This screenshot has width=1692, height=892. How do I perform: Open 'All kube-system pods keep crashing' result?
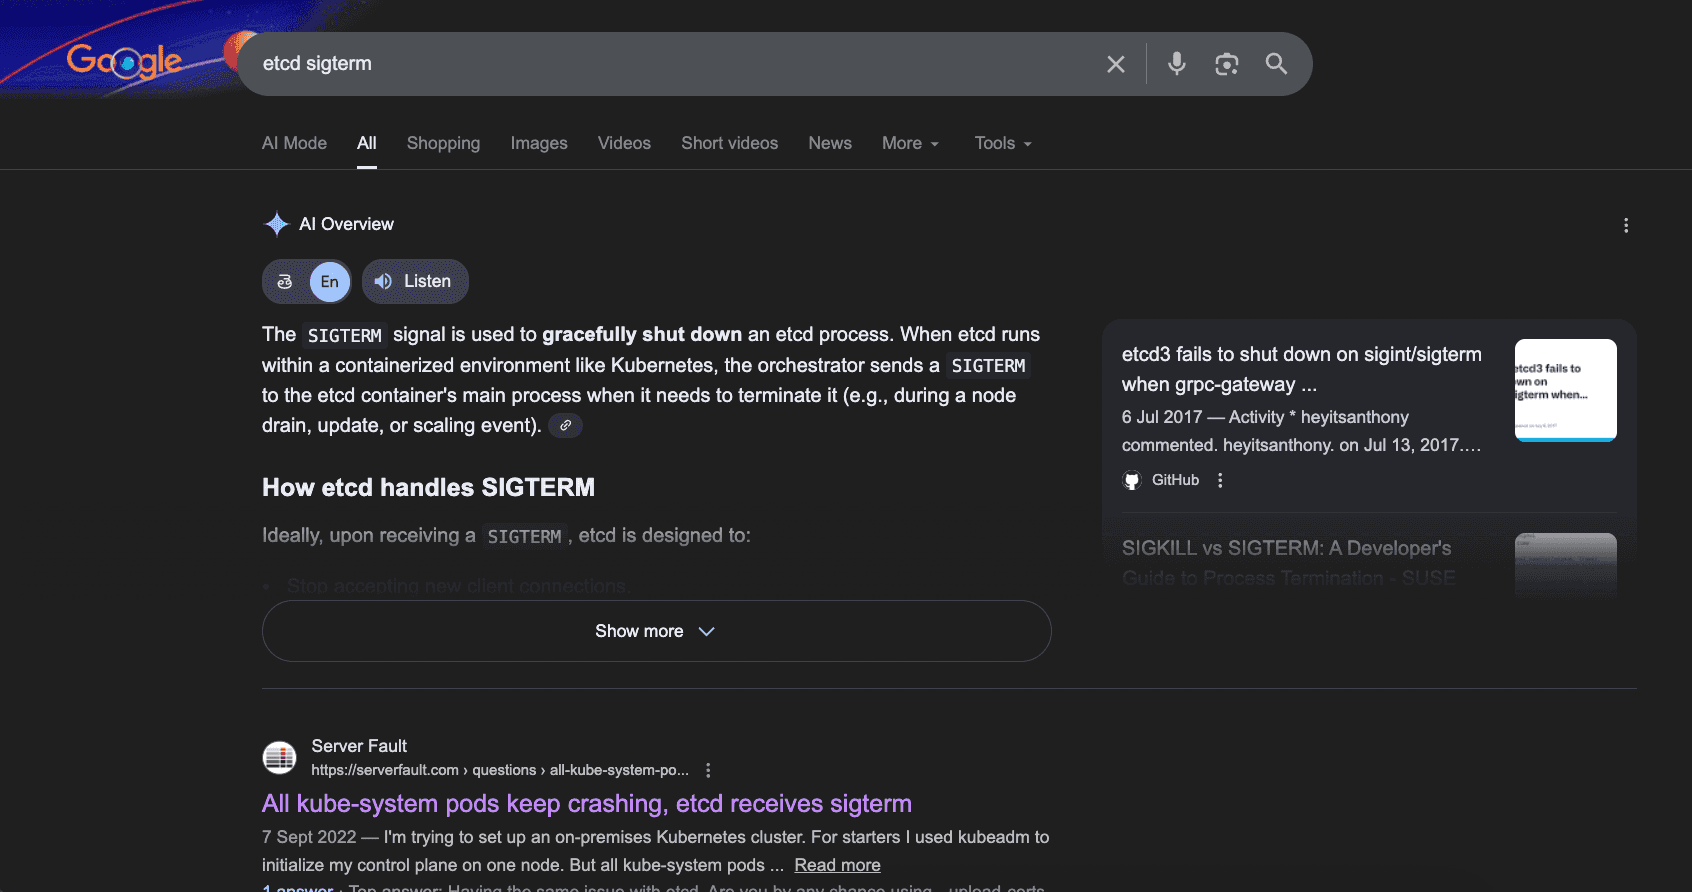point(587,804)
